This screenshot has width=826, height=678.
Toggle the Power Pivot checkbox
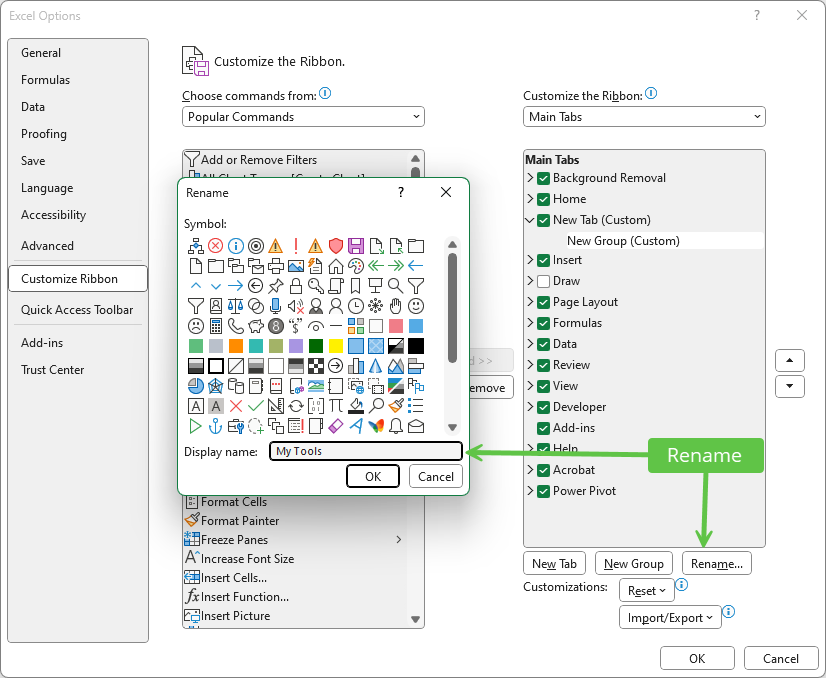tap(544, 491)
